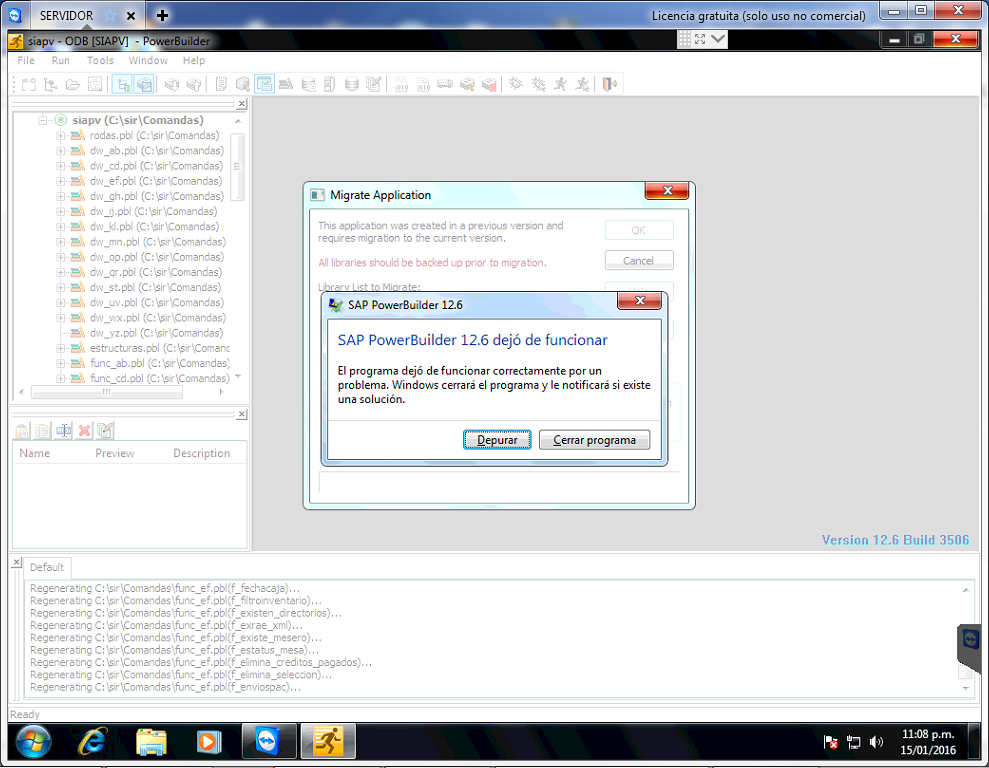Close the System Tree panel
989x768 pixels.
coord(242,104)
